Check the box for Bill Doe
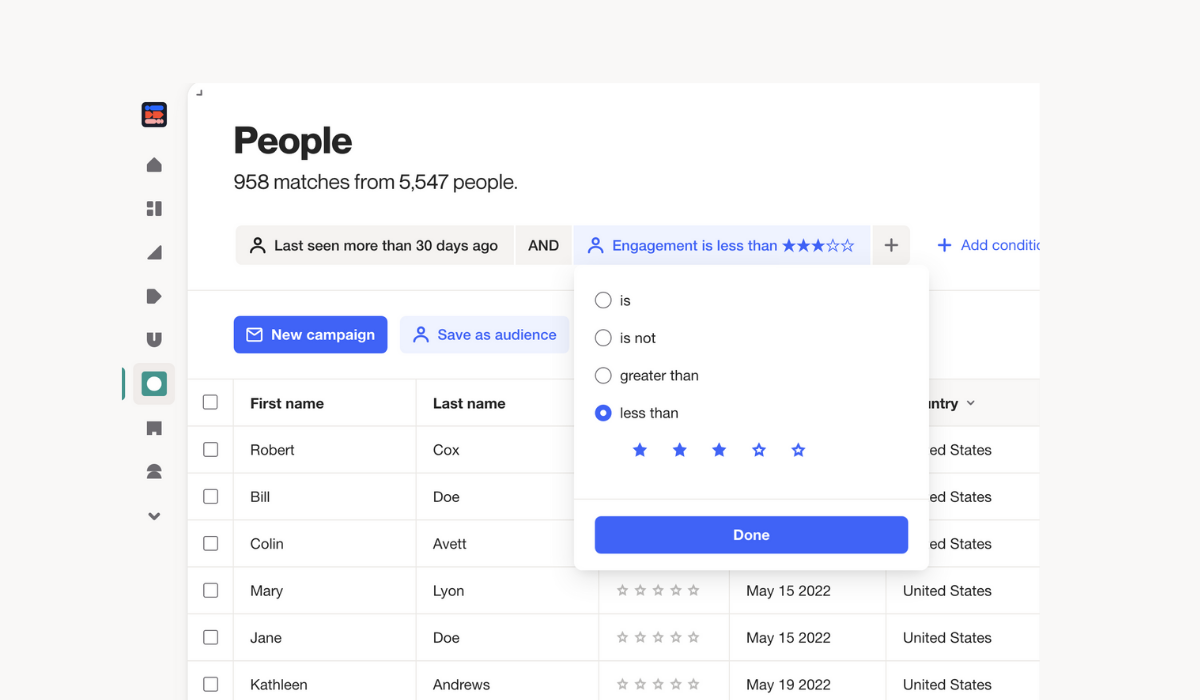This screenshot has height=700, width=1200. point(210,497)
